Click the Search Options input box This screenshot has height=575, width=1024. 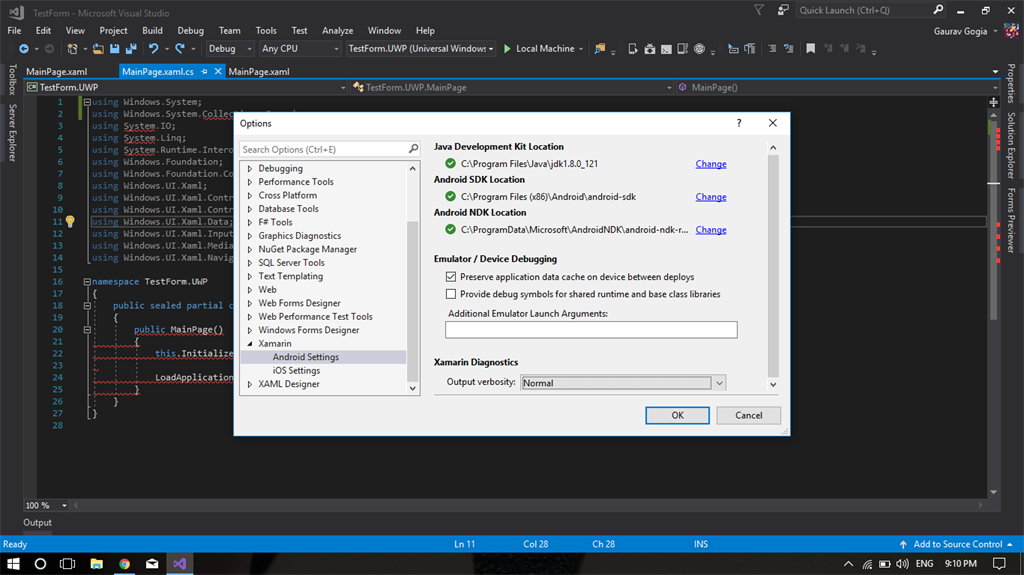329,150
